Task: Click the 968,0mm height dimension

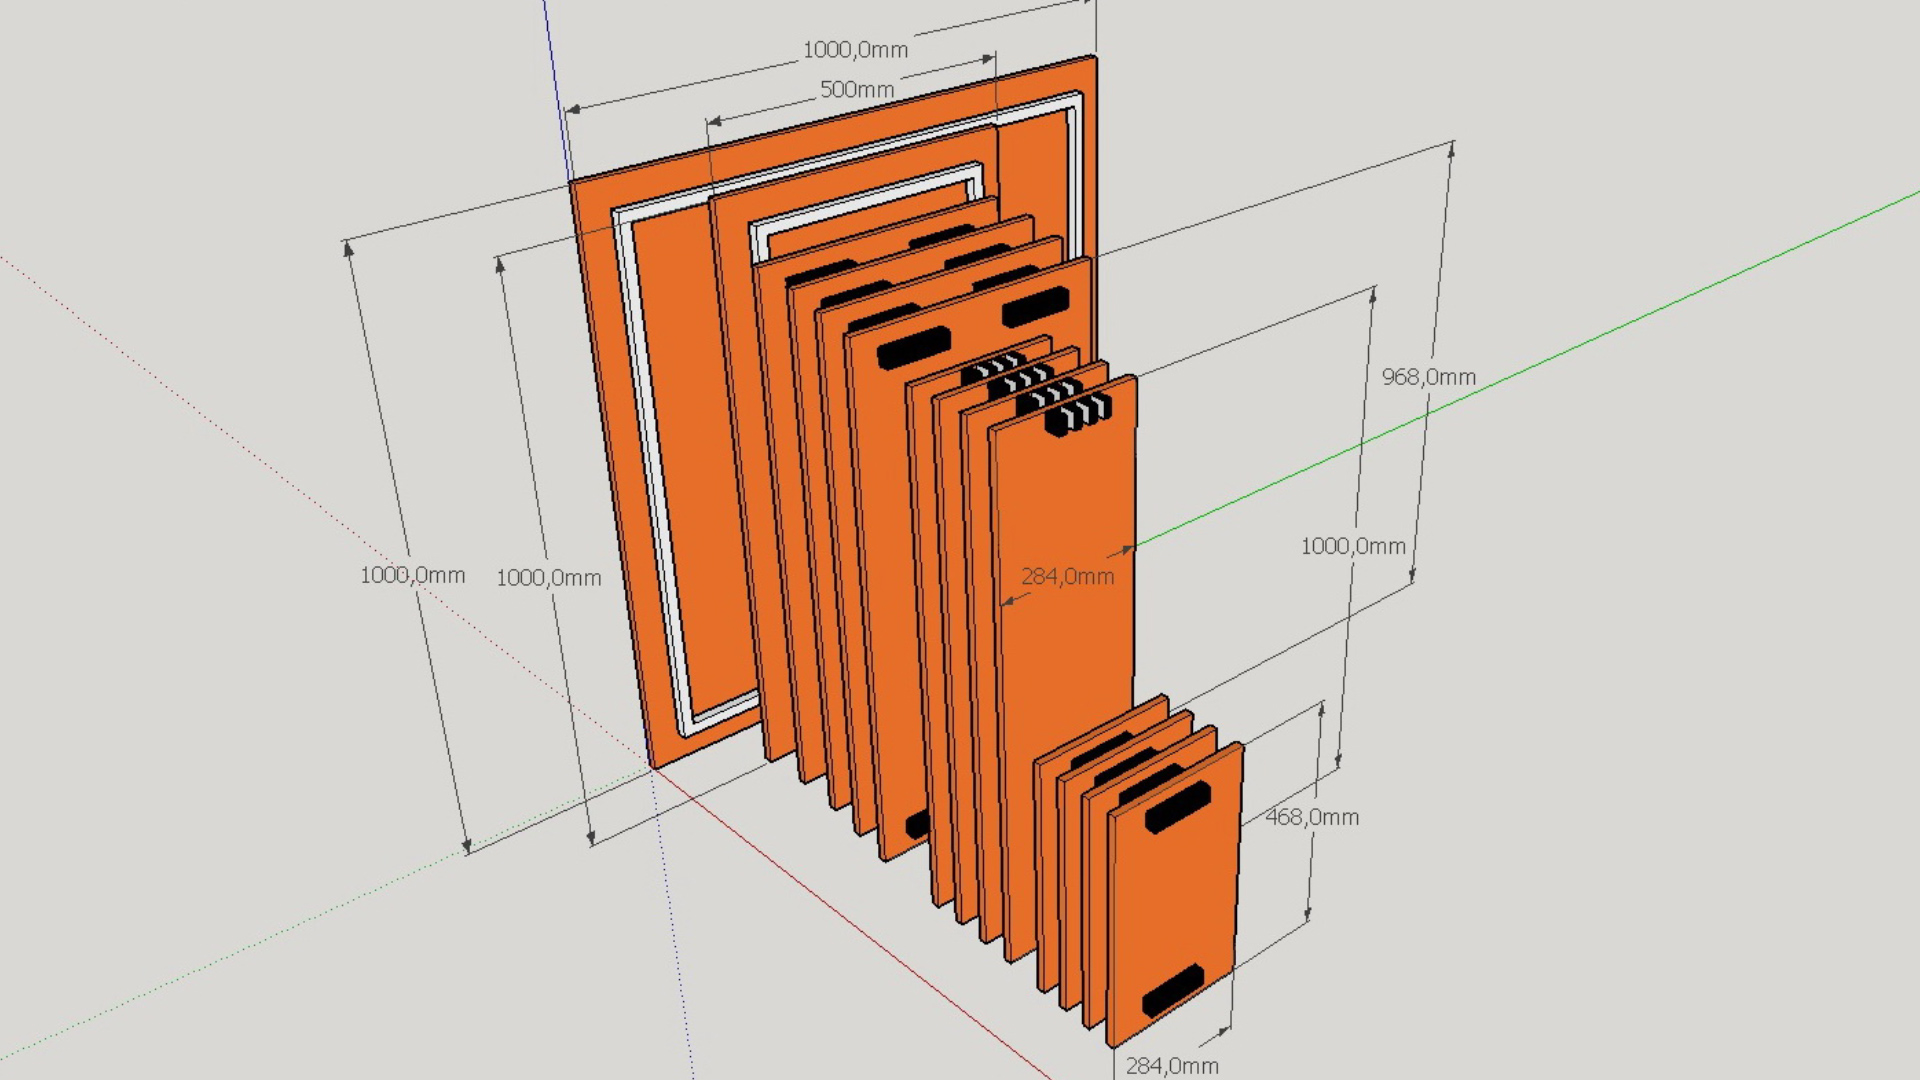Action: [x=1428, y=376]
